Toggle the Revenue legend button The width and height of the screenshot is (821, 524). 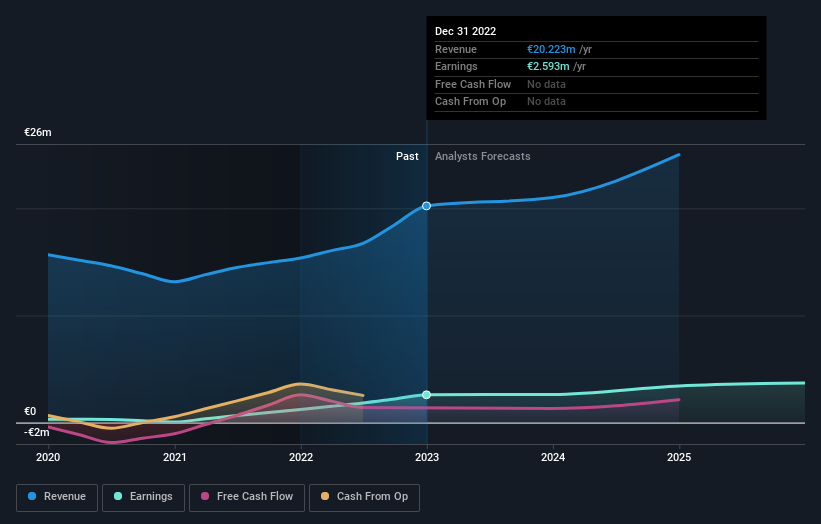pos(57,497)
